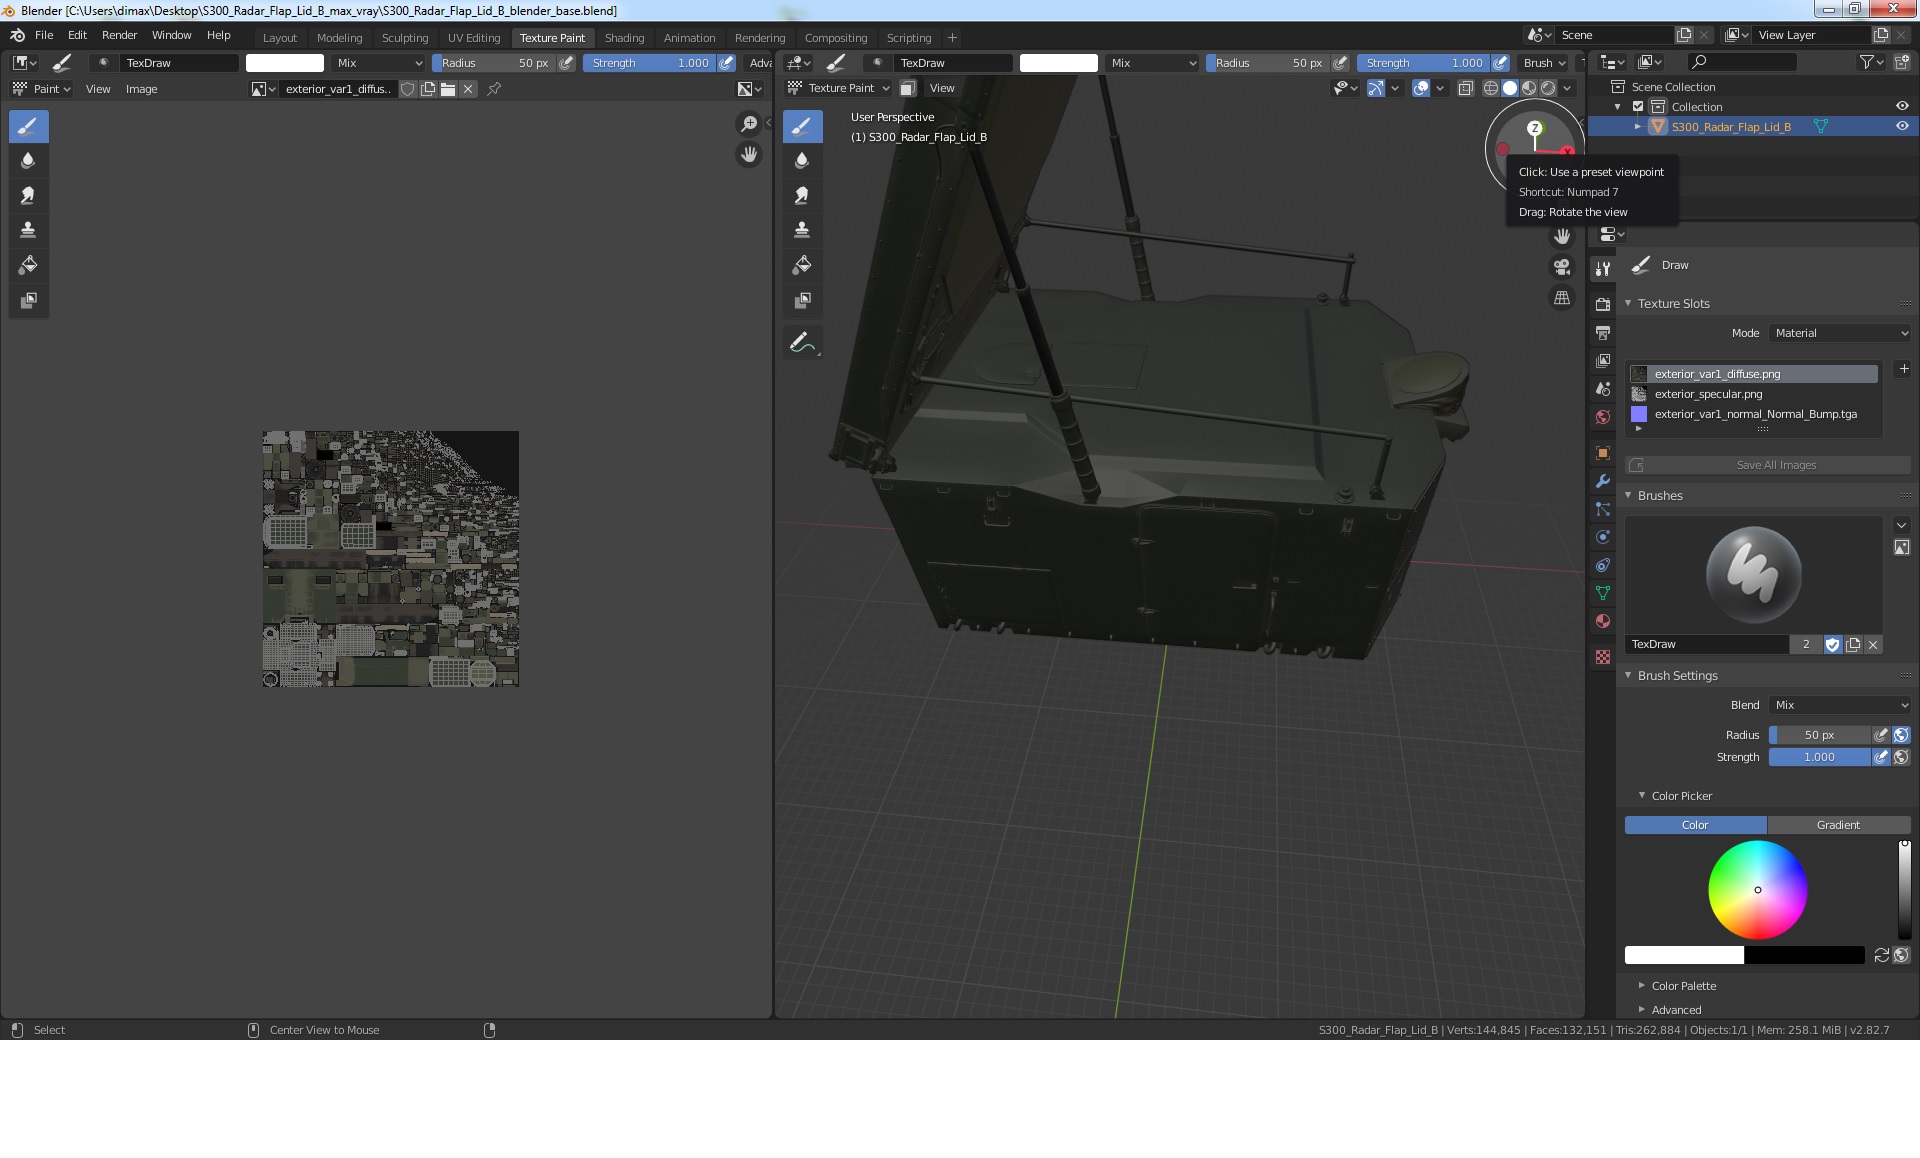
Task: Collapse Texture Slots panel
Action: click(1628, 303)
